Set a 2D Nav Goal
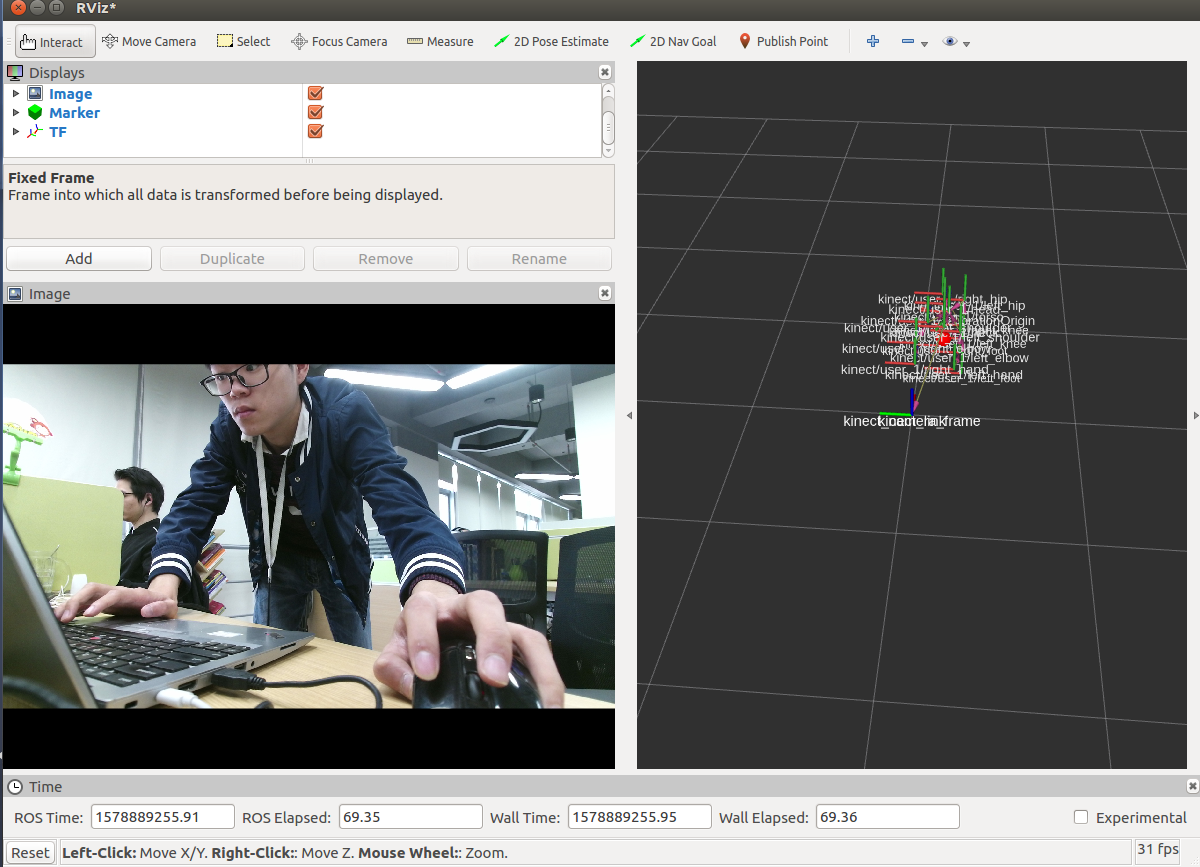Screen dimensions: 1200x867 (x=674, y=41)
